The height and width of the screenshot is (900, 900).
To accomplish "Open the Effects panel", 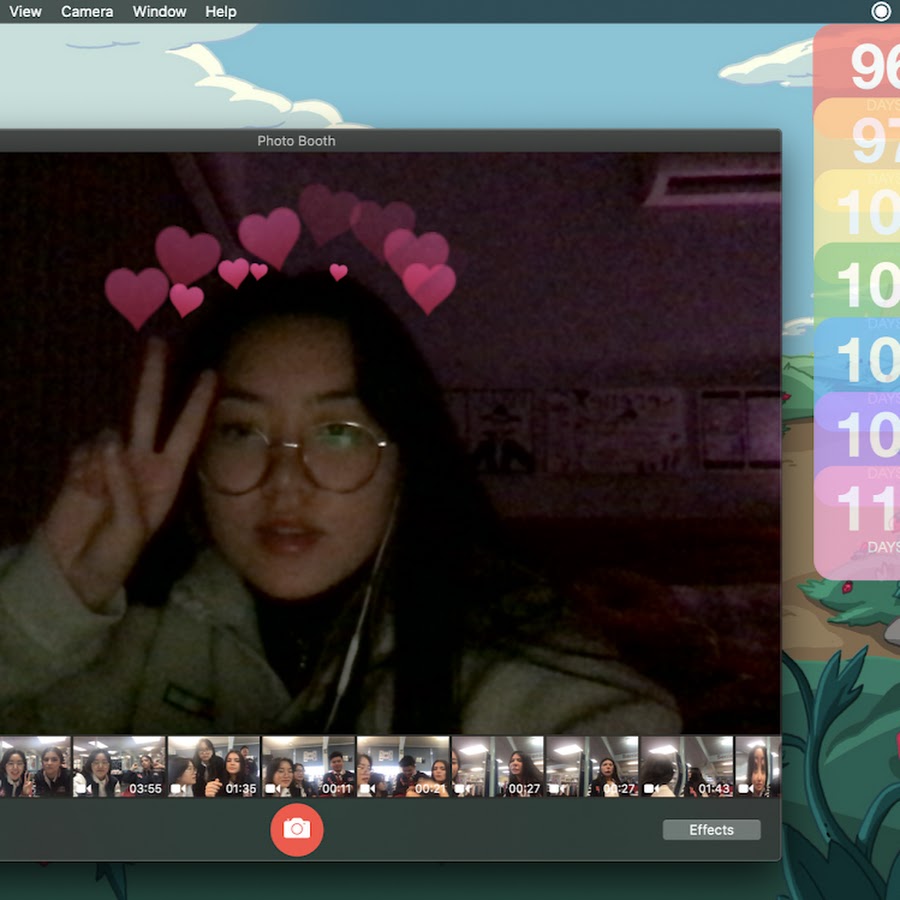I will pyautogui.click(x=711, y=829).
